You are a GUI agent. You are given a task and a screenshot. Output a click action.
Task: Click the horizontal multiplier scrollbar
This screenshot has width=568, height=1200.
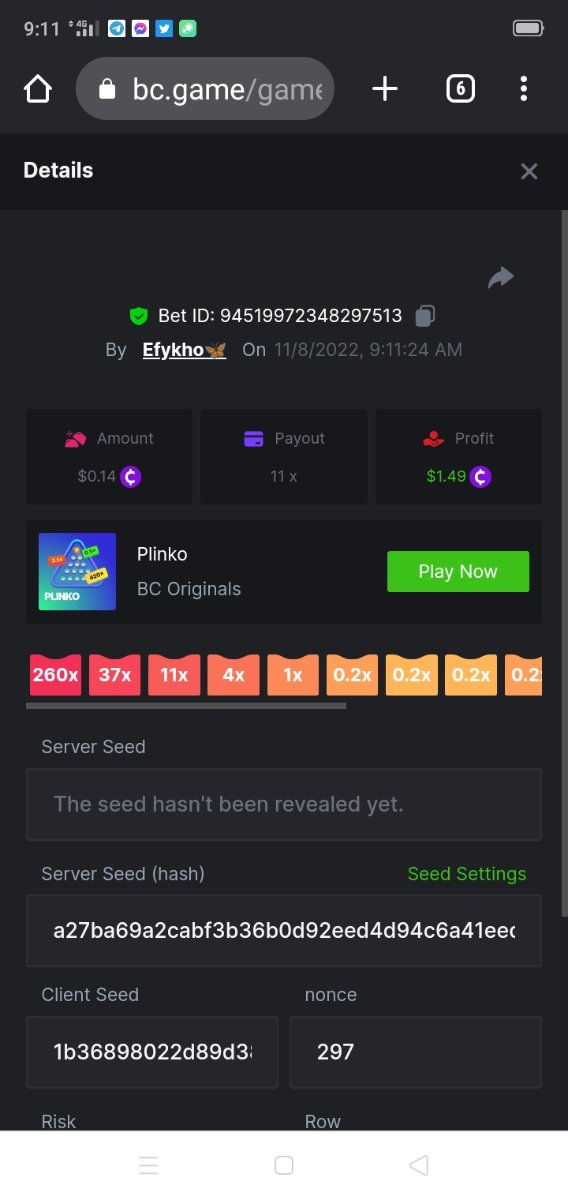[186, 706]
